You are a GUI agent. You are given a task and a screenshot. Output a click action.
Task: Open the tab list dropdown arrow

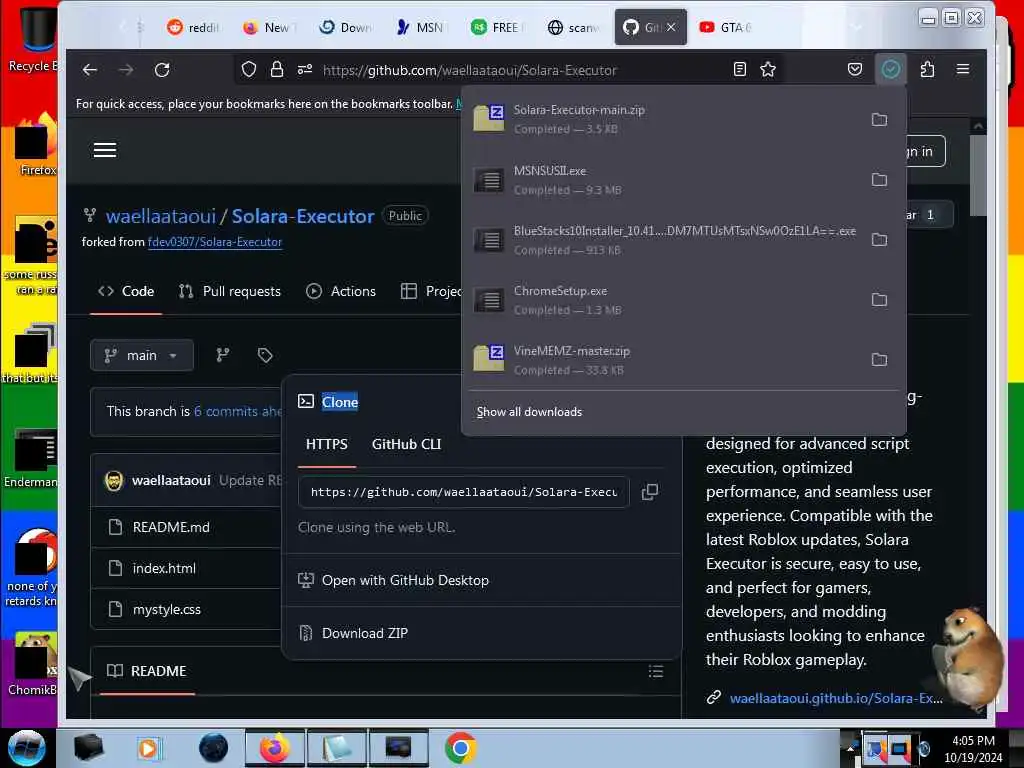[856, 27]
